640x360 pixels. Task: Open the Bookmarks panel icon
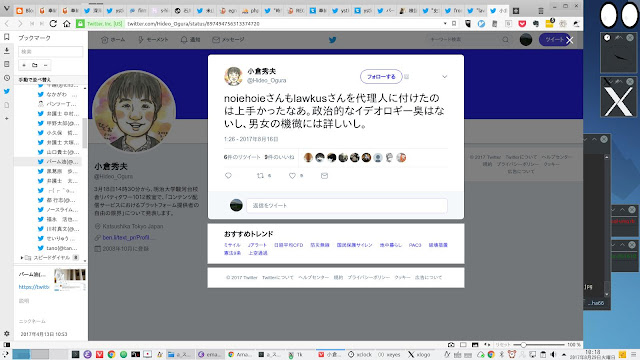(7, 37)
